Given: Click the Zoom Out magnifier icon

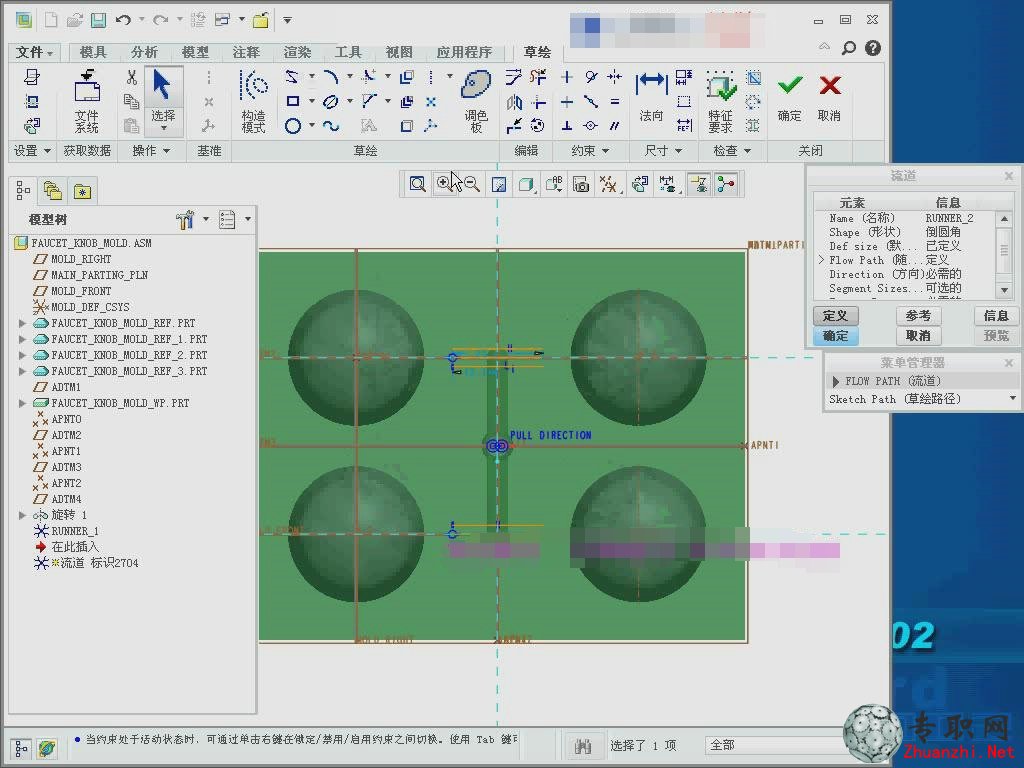Looking at the screenshot, I should [x=472, y=185].
